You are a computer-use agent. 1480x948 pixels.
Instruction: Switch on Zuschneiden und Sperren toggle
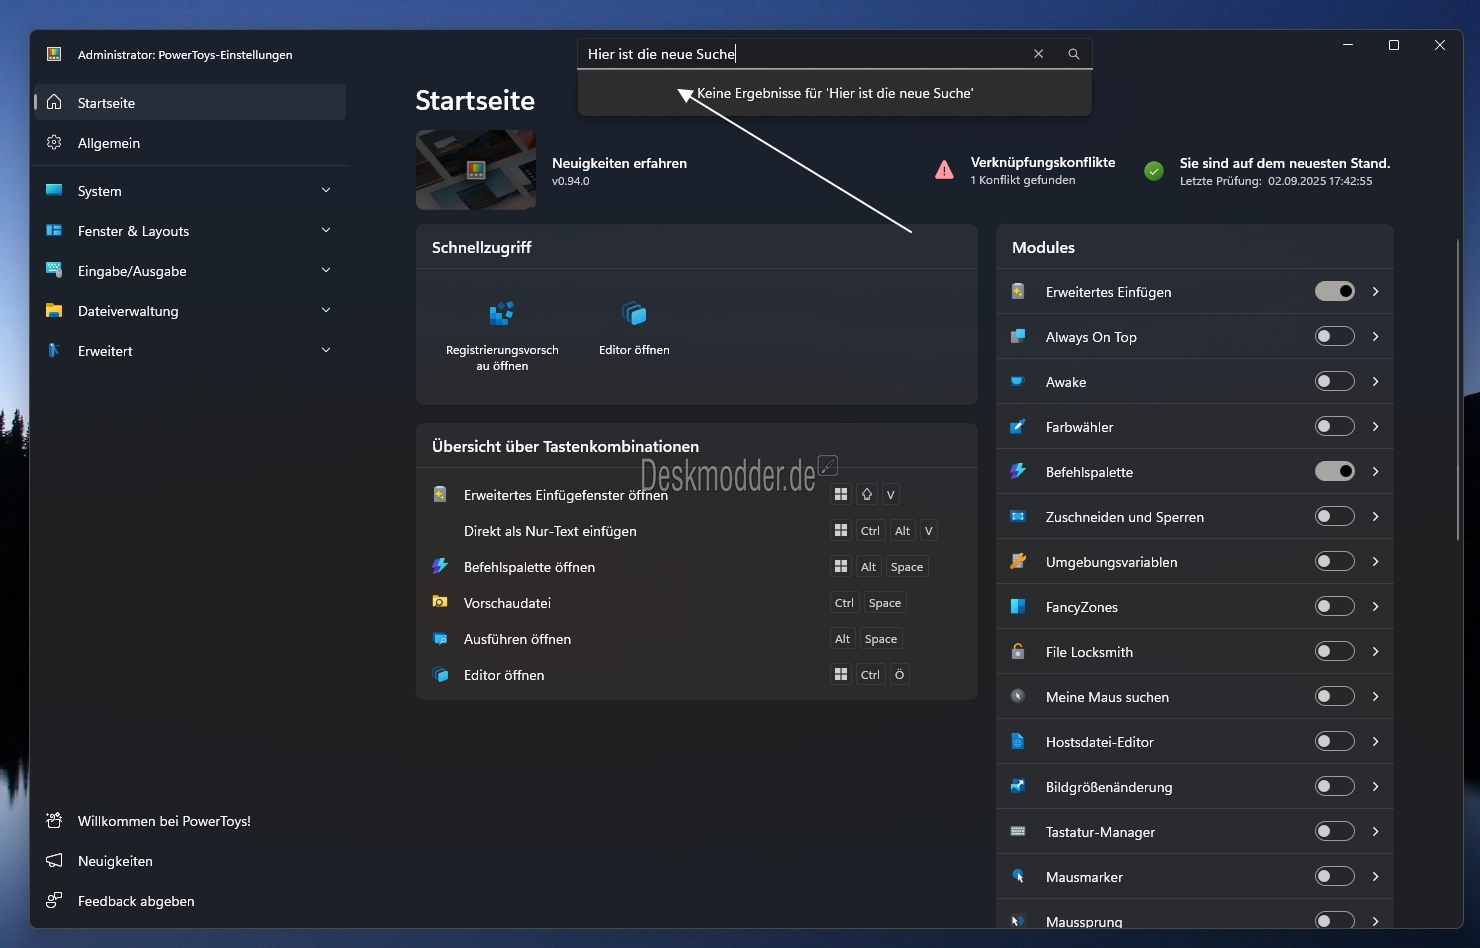coord(1334,516)
